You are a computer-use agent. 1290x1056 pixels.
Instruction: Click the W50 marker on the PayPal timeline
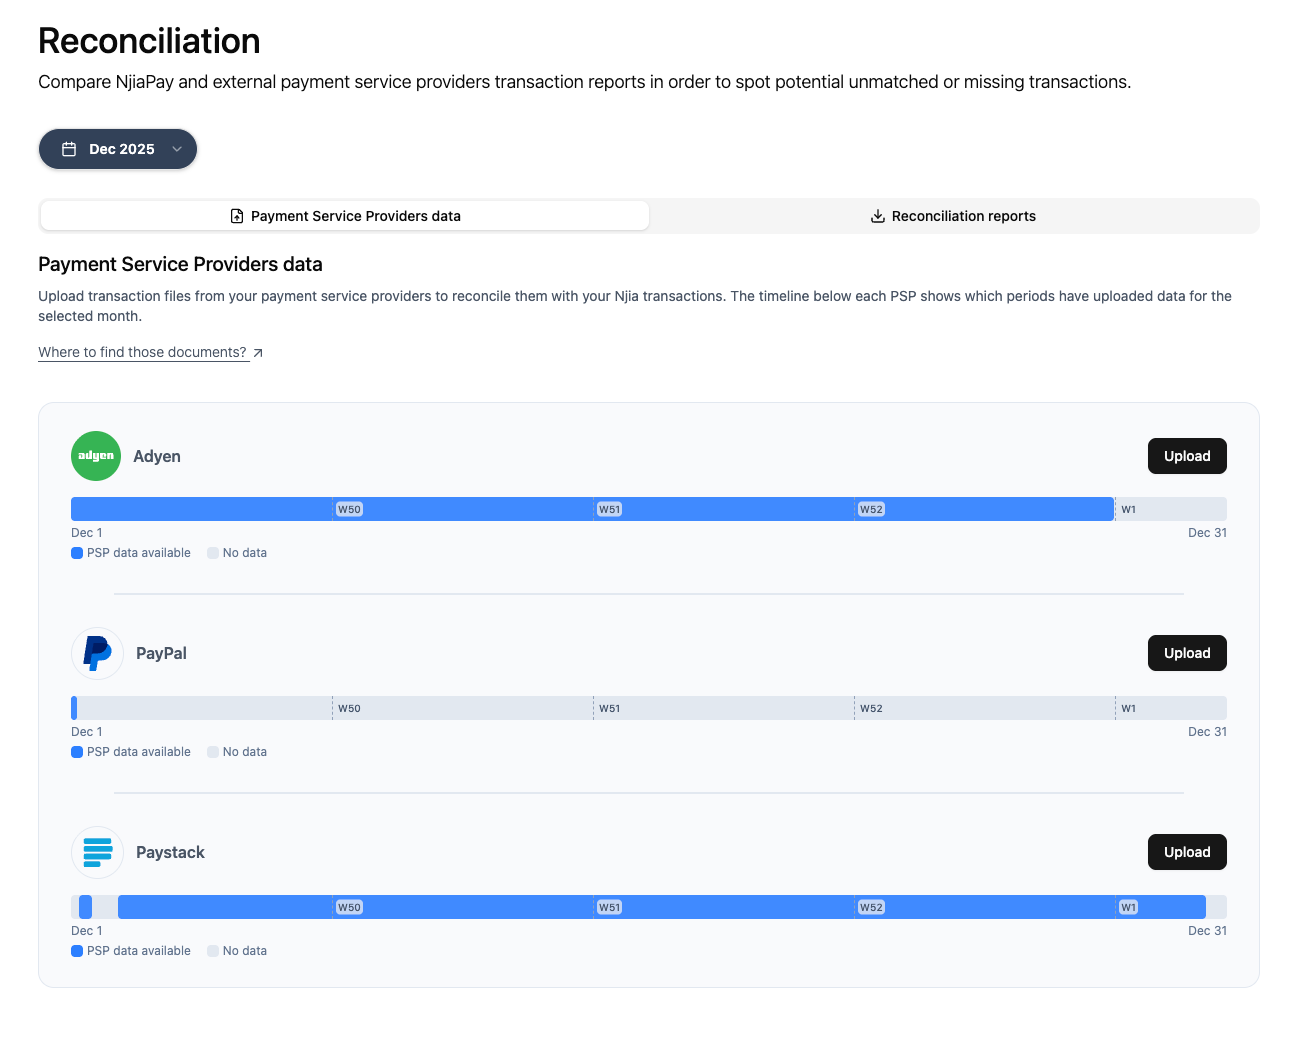tap(349, 707)
